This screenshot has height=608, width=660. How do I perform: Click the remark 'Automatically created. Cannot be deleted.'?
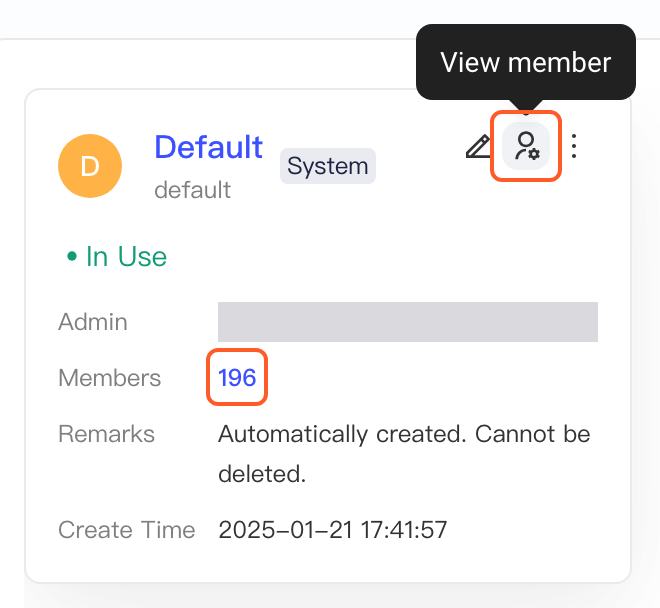pyautogui.click(x=404, y=454)
